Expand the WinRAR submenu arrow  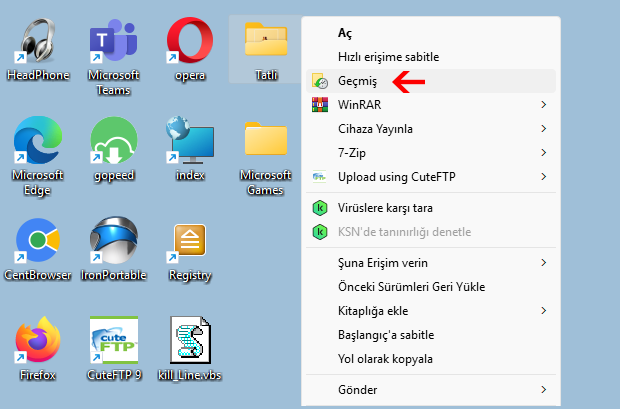coord(544,105)
